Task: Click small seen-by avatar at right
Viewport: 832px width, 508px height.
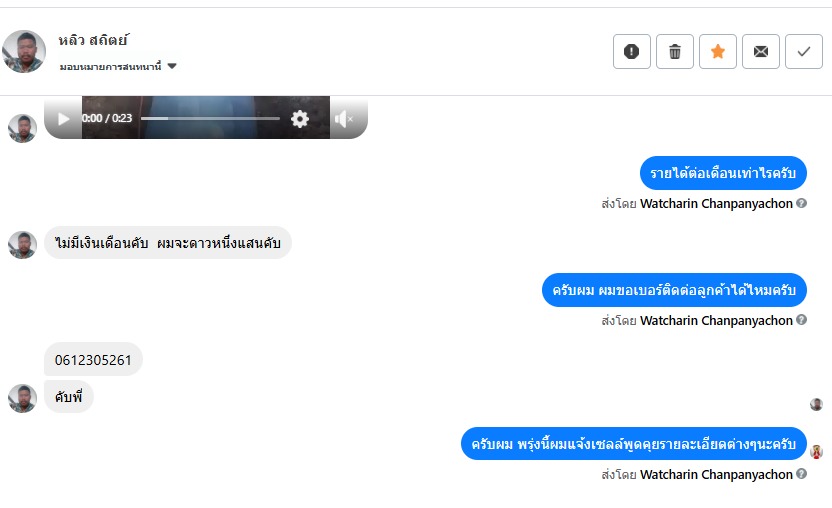Action: (x=816, y=404)
